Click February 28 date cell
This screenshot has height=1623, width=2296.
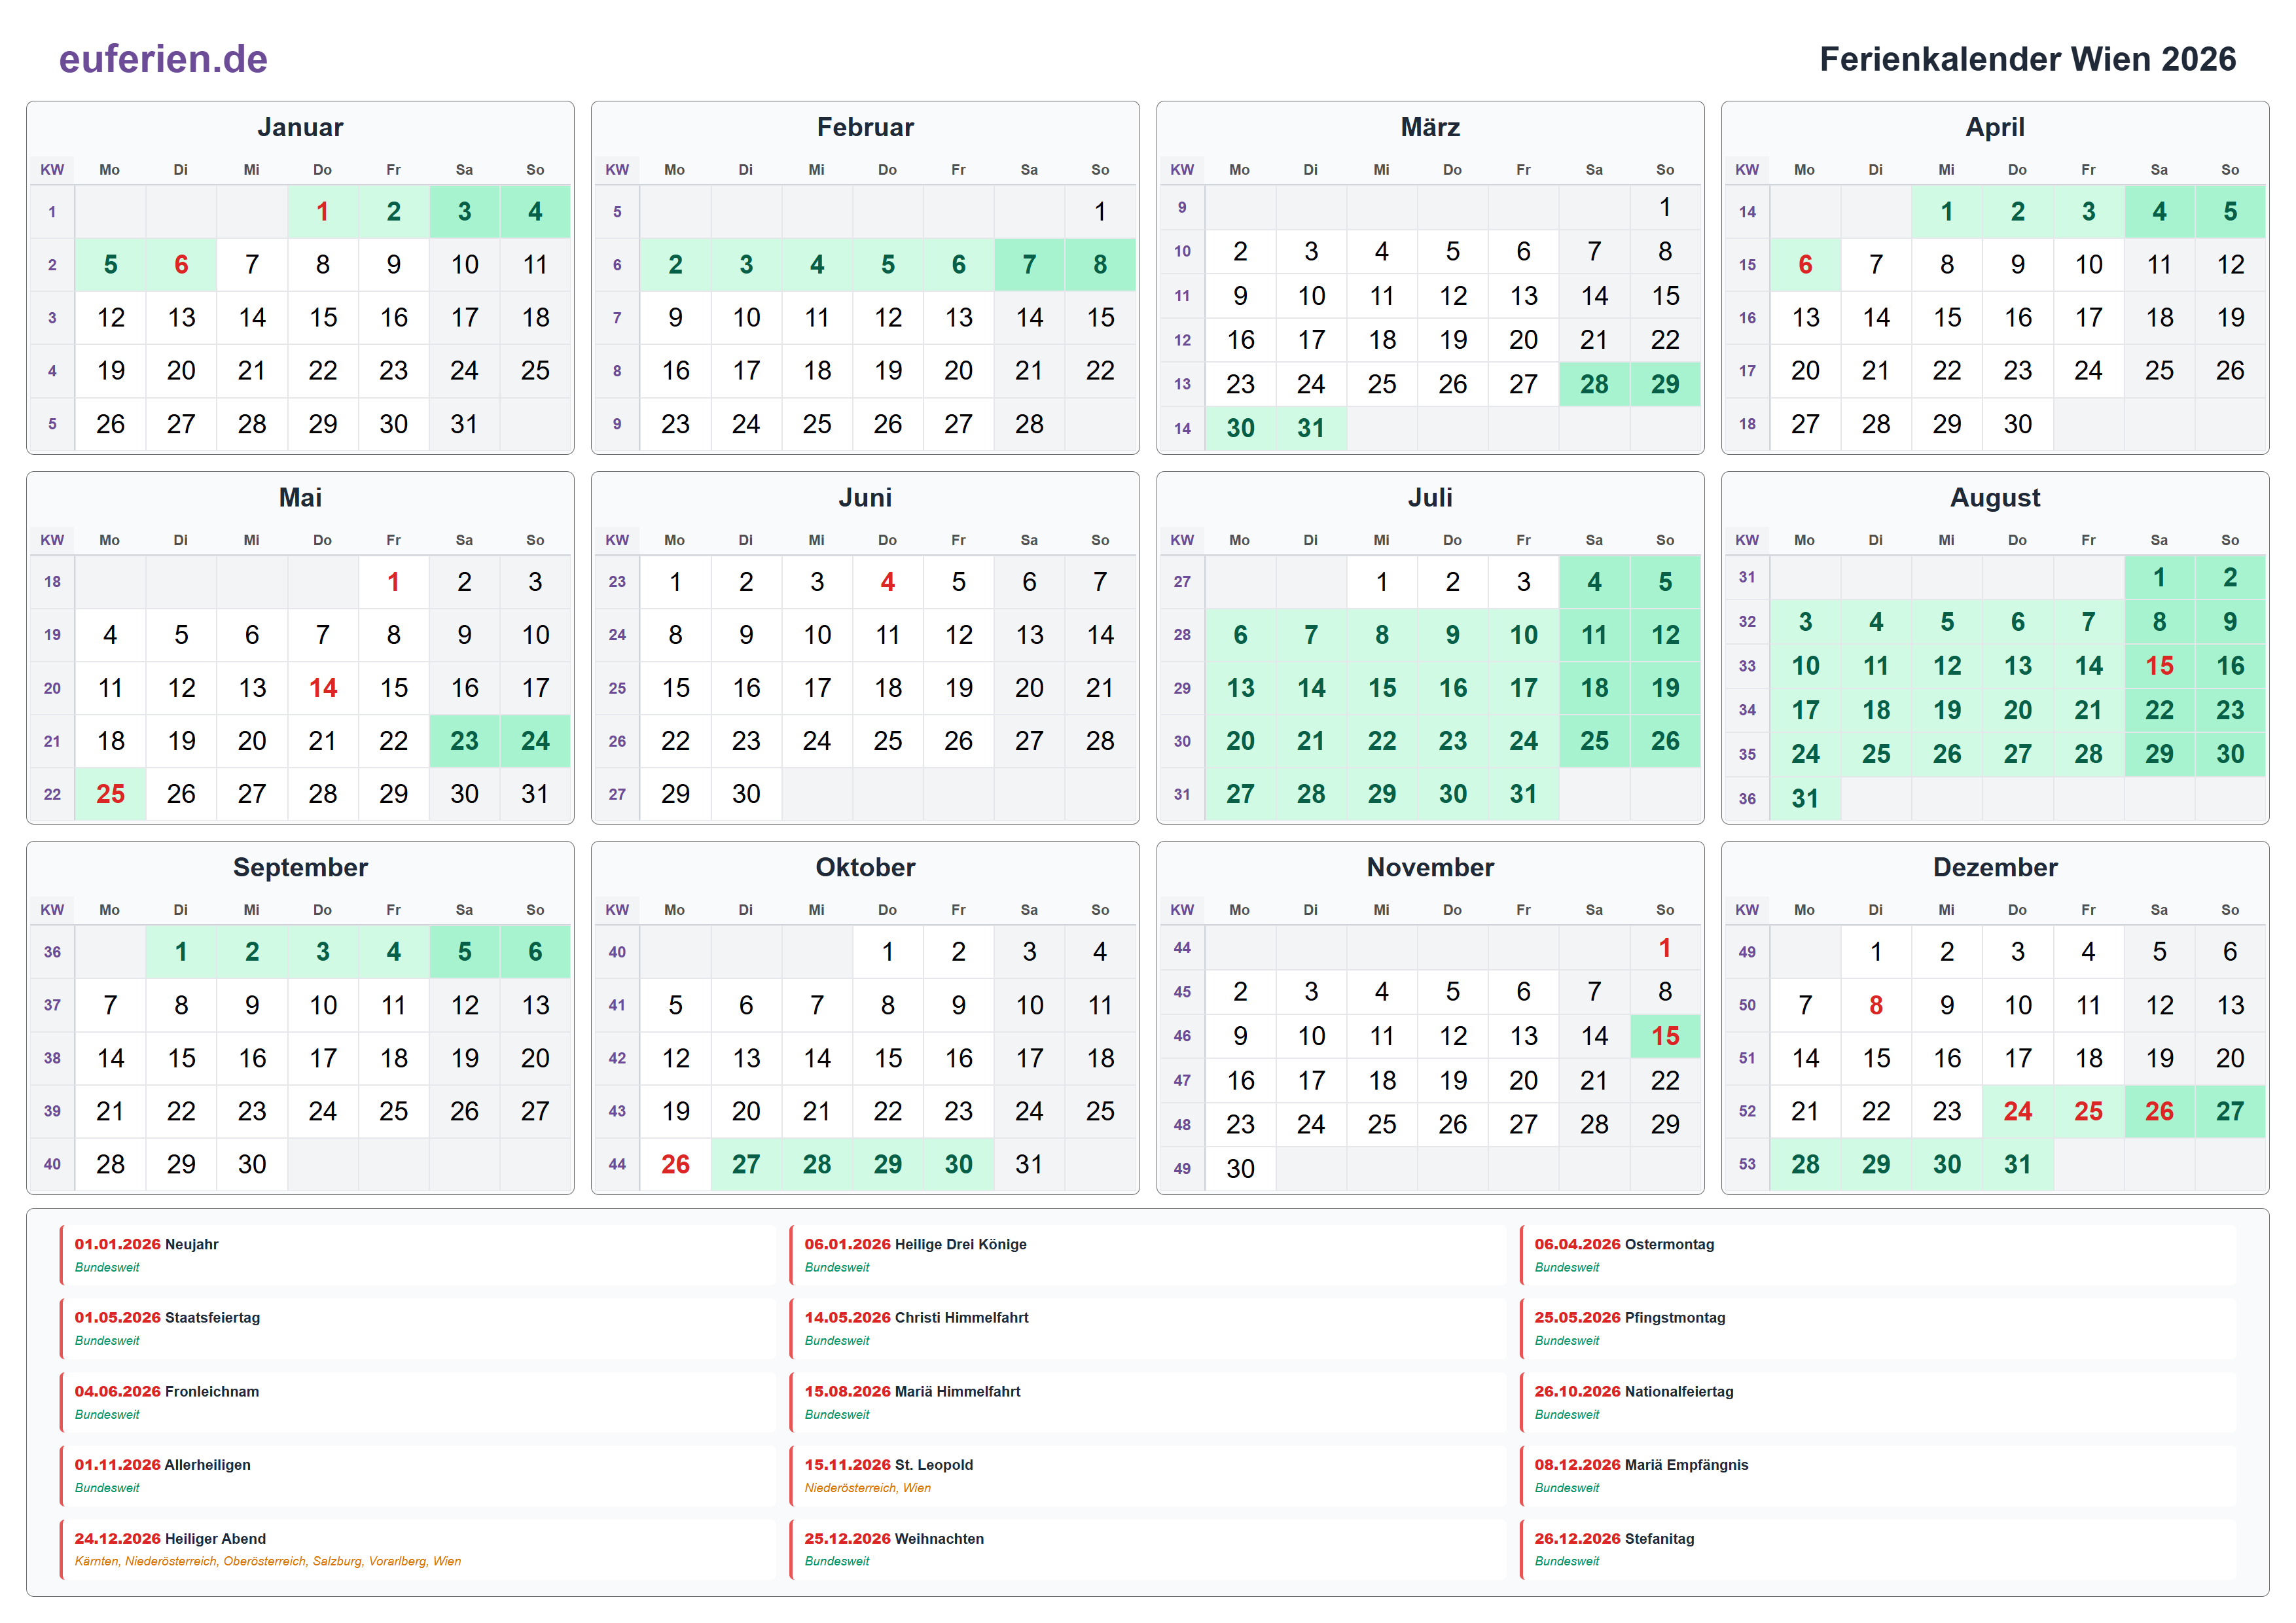click(x=1029, y=424)
